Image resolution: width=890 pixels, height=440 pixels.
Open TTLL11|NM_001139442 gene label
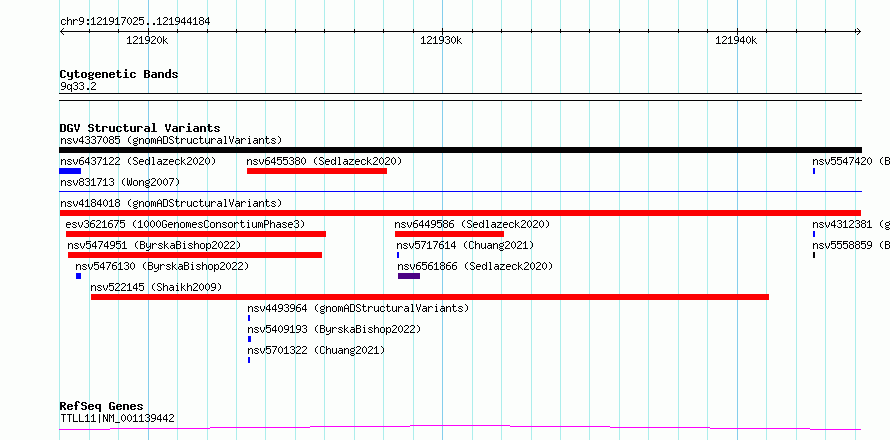[117, 418]
